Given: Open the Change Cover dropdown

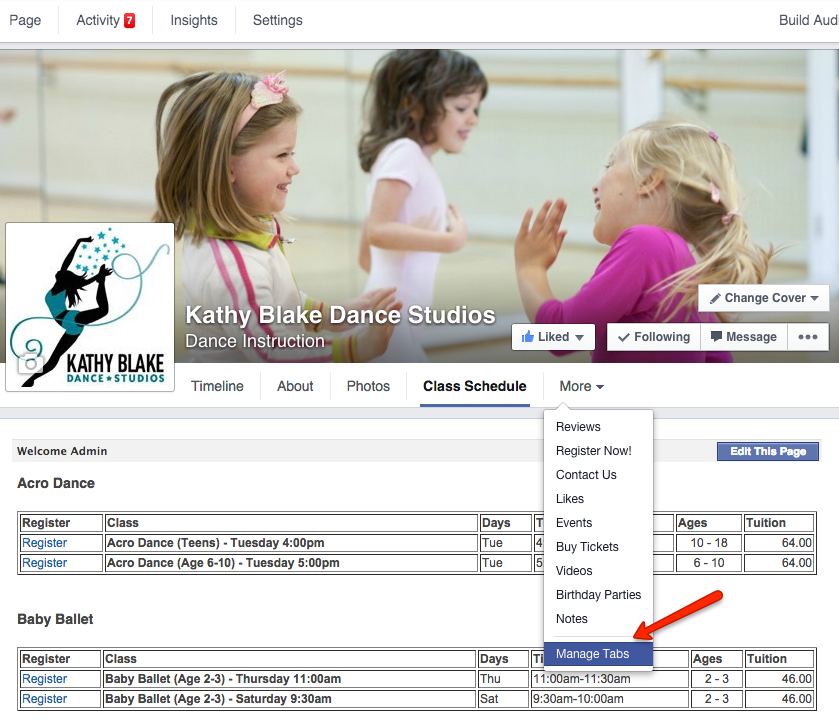Looking at the screenshot, I should point(764,298).
